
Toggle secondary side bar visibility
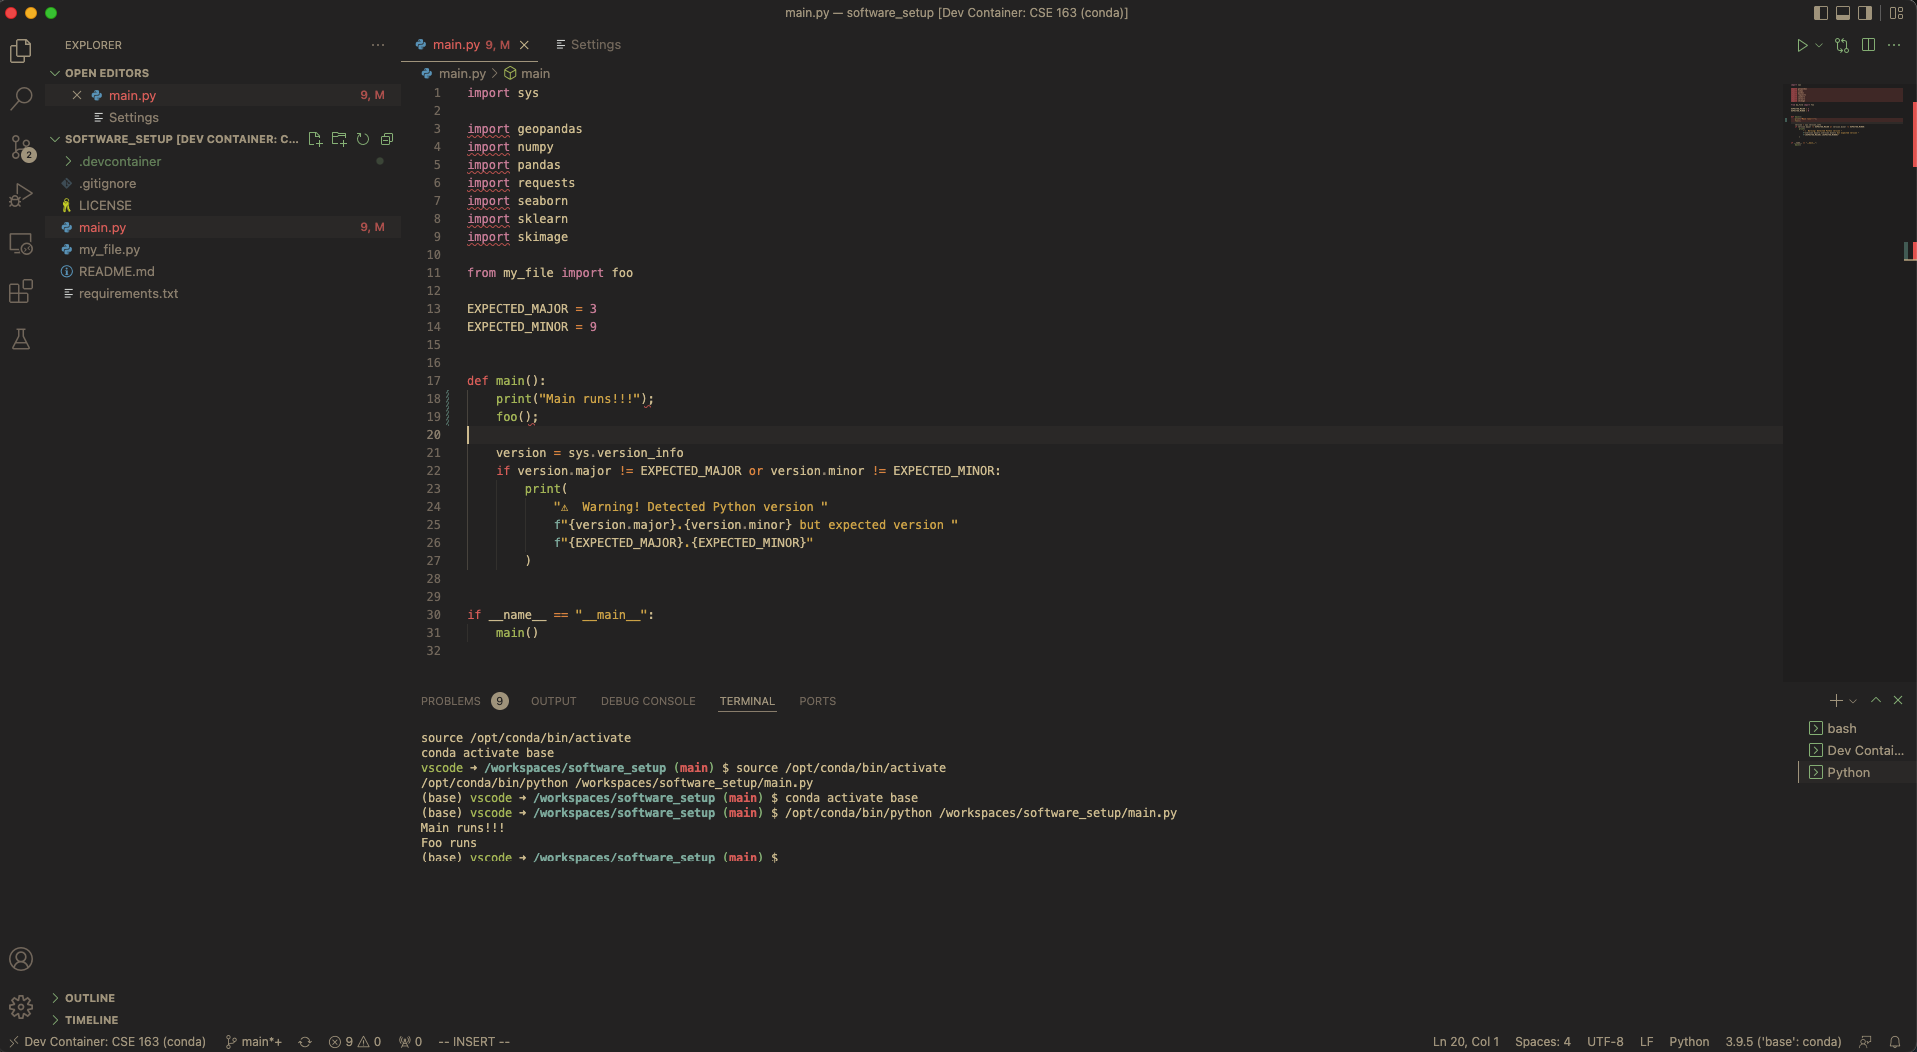pyautogui.click(x=1865, y=13)
